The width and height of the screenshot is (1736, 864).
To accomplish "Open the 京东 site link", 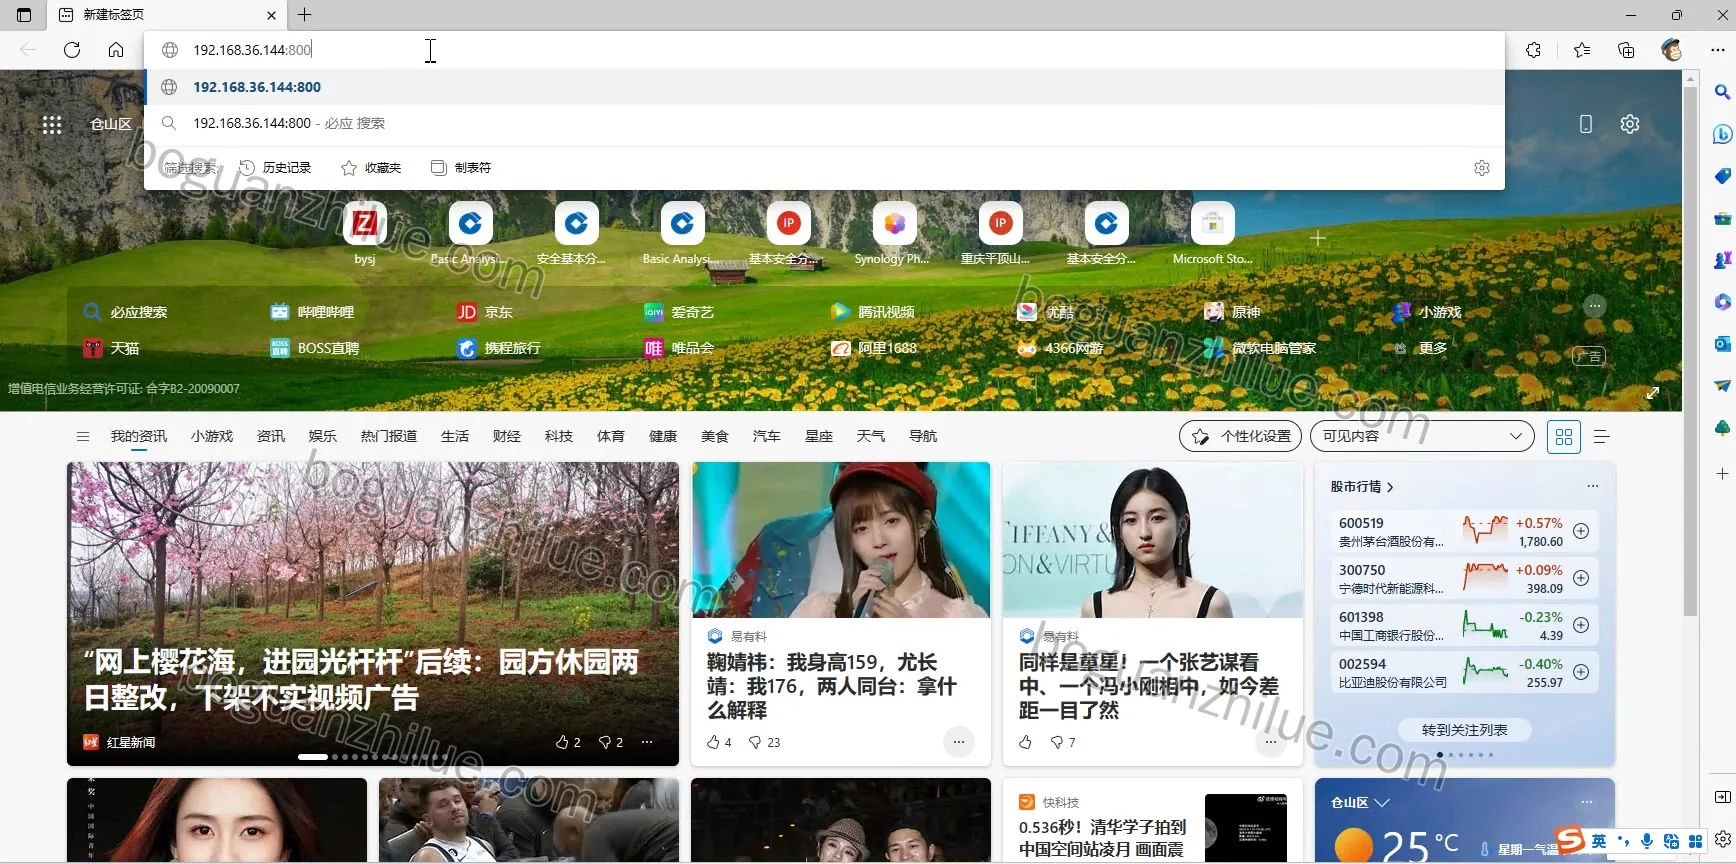I will pyautogui.click(x=485, y=312).
